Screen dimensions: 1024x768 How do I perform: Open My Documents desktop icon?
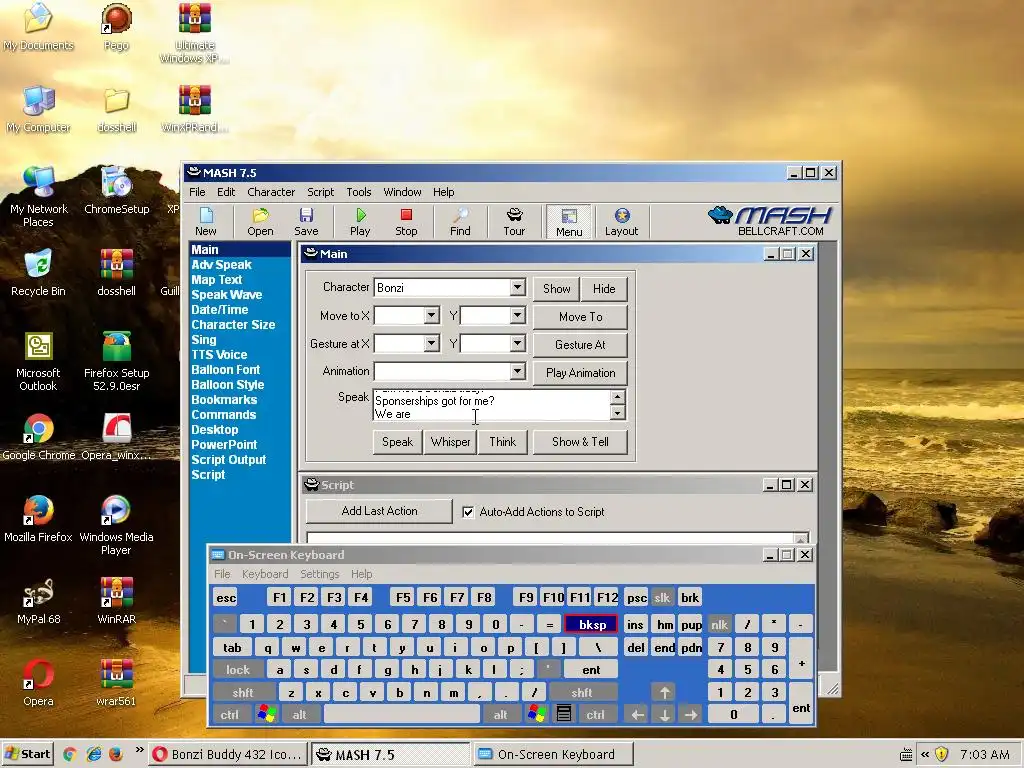click(38, 27)
